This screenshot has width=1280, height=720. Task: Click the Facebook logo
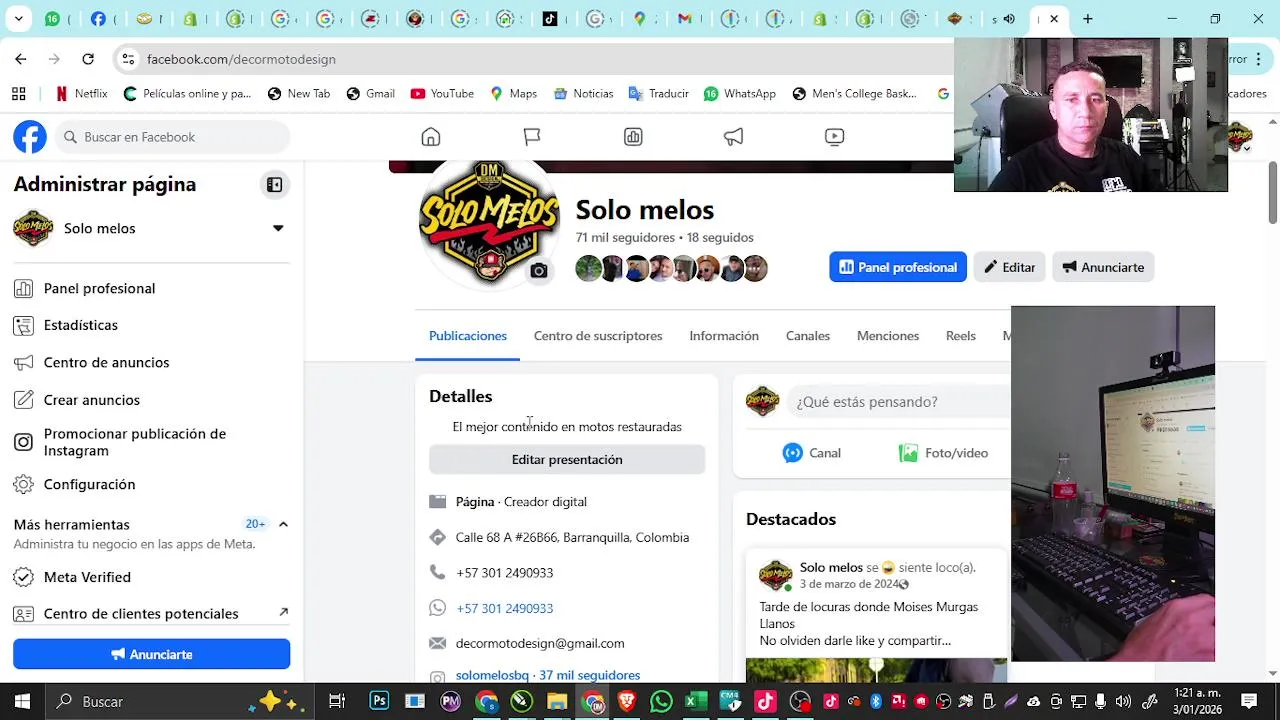[x=30, y=137]
